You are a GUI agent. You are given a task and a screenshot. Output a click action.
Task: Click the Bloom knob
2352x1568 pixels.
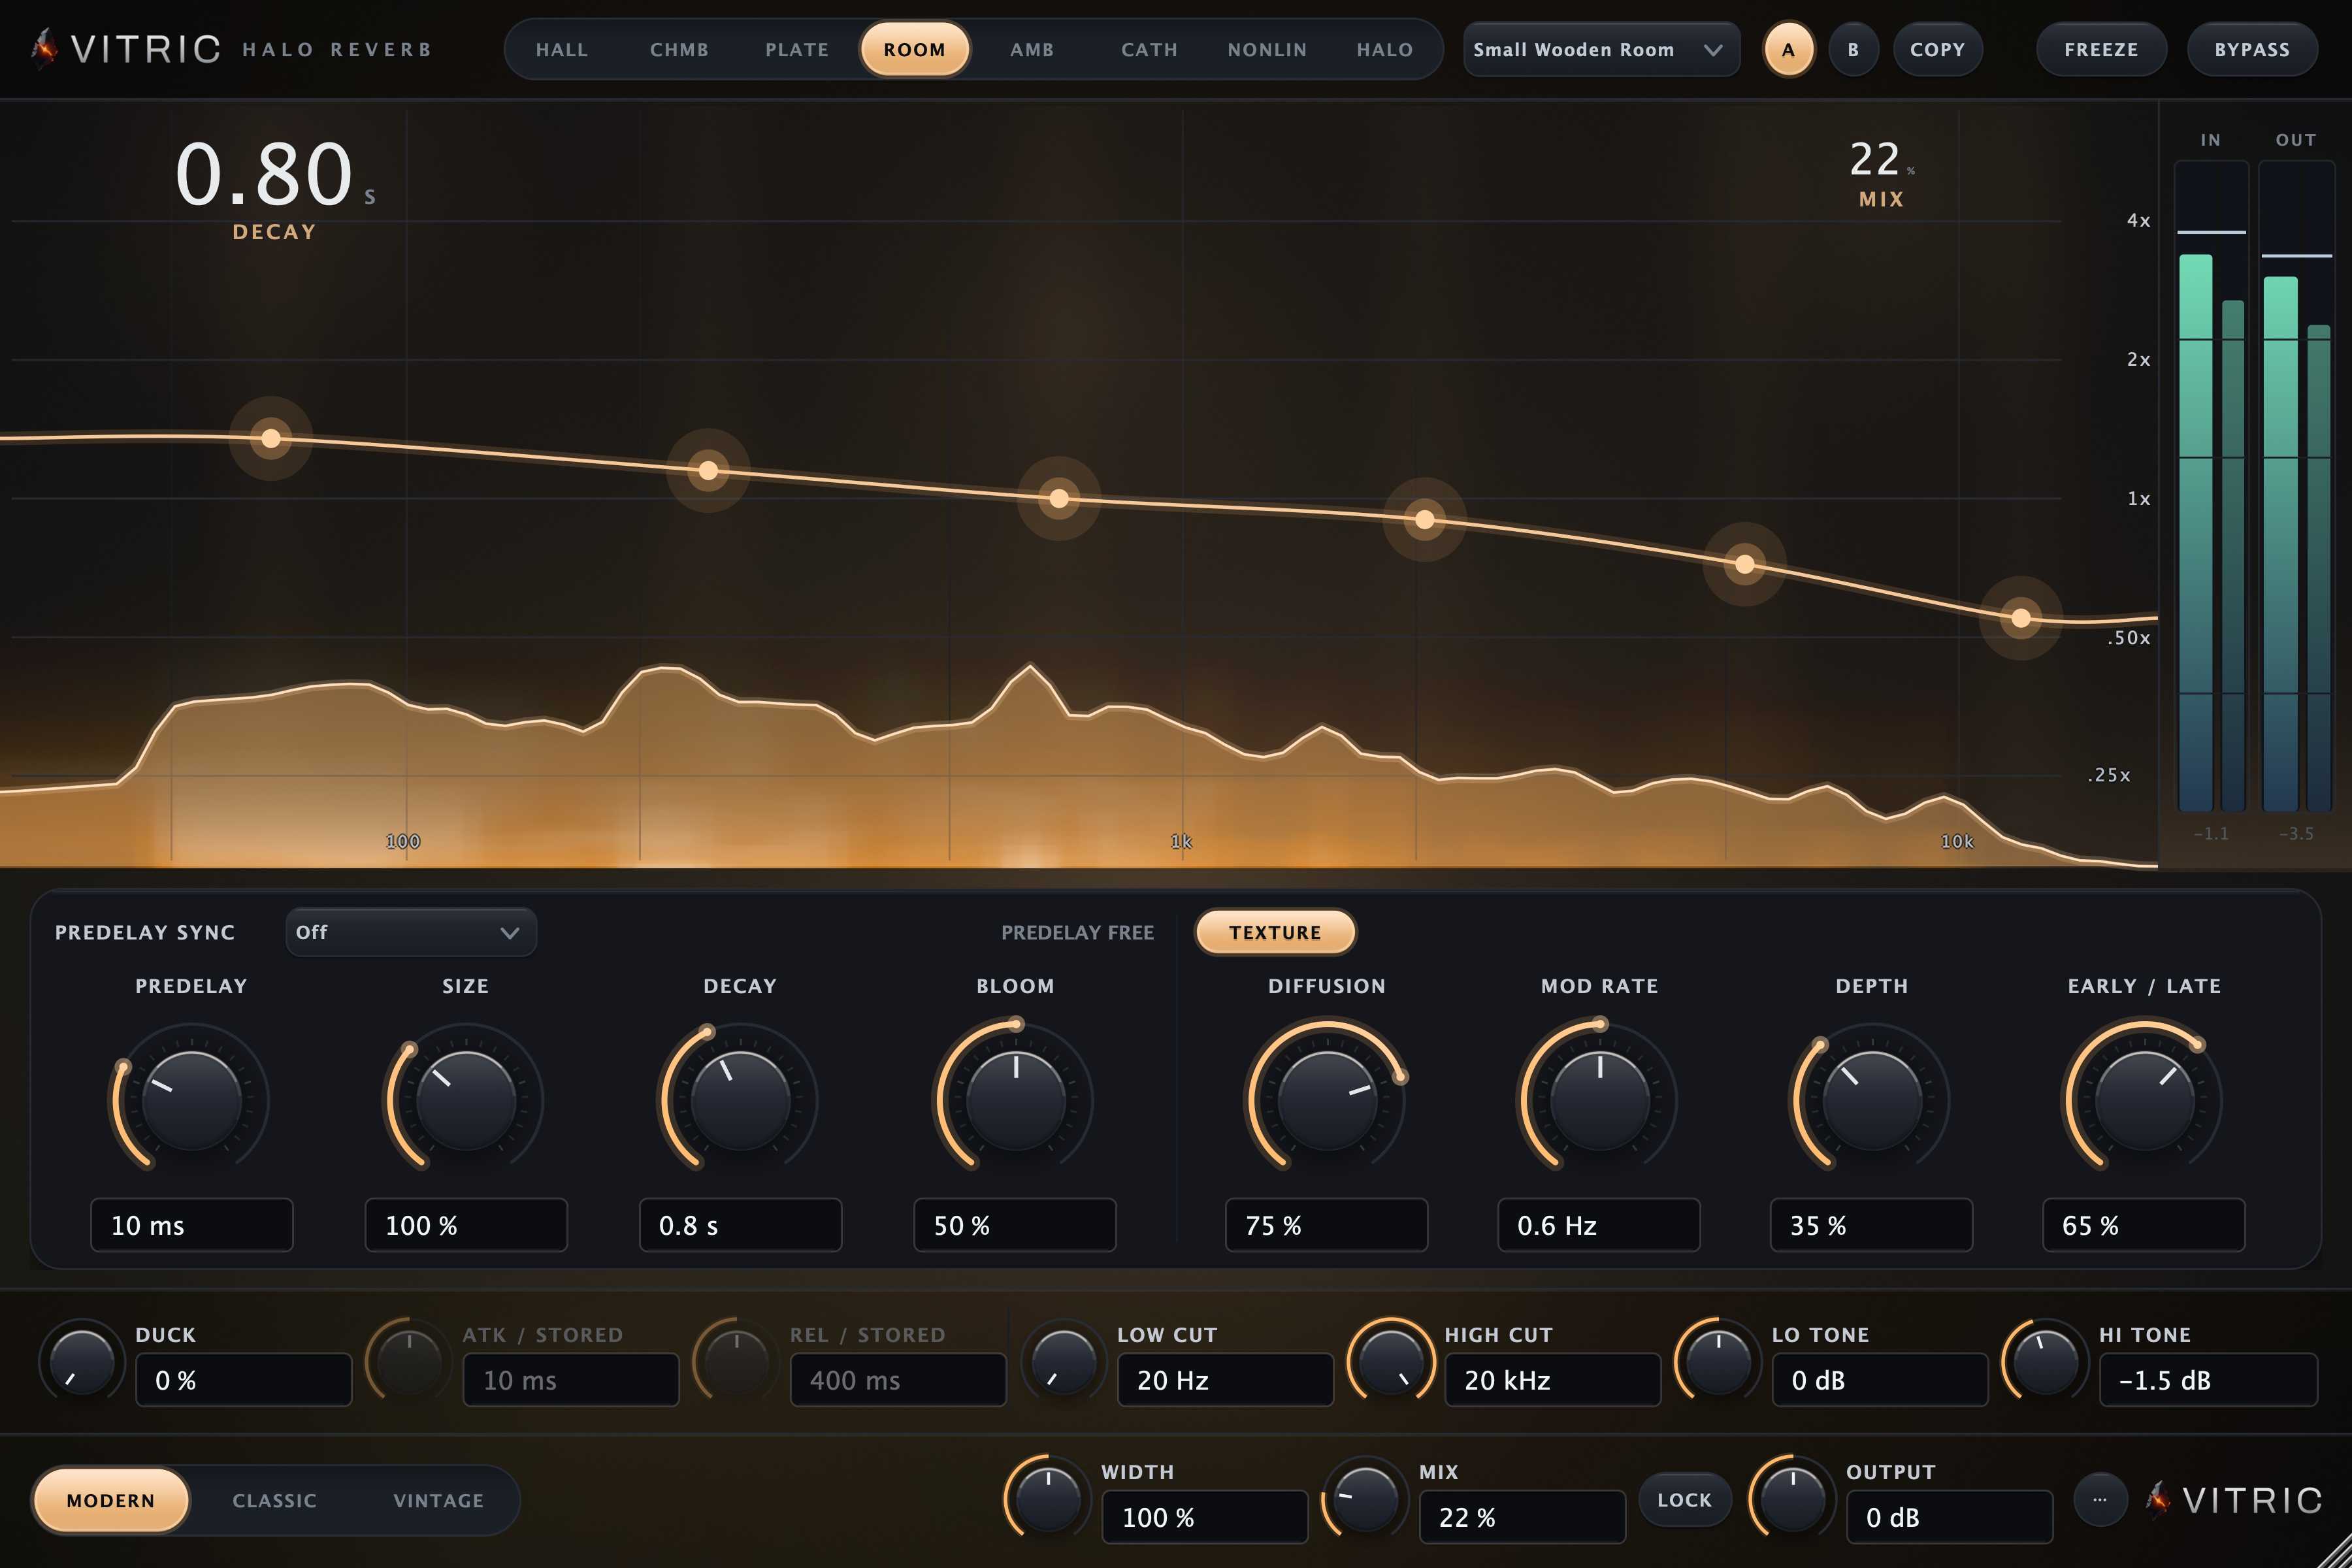click(x=1015, y=1099)
